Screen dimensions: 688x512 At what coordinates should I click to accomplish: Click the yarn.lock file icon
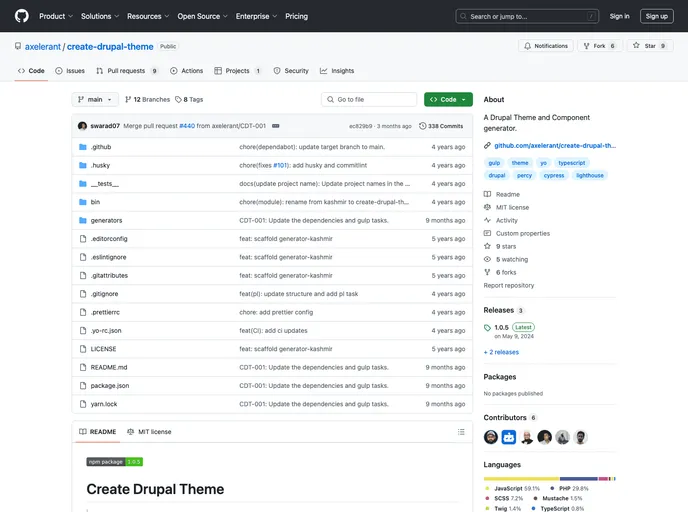pyautogui.click(x=82, y=404)
